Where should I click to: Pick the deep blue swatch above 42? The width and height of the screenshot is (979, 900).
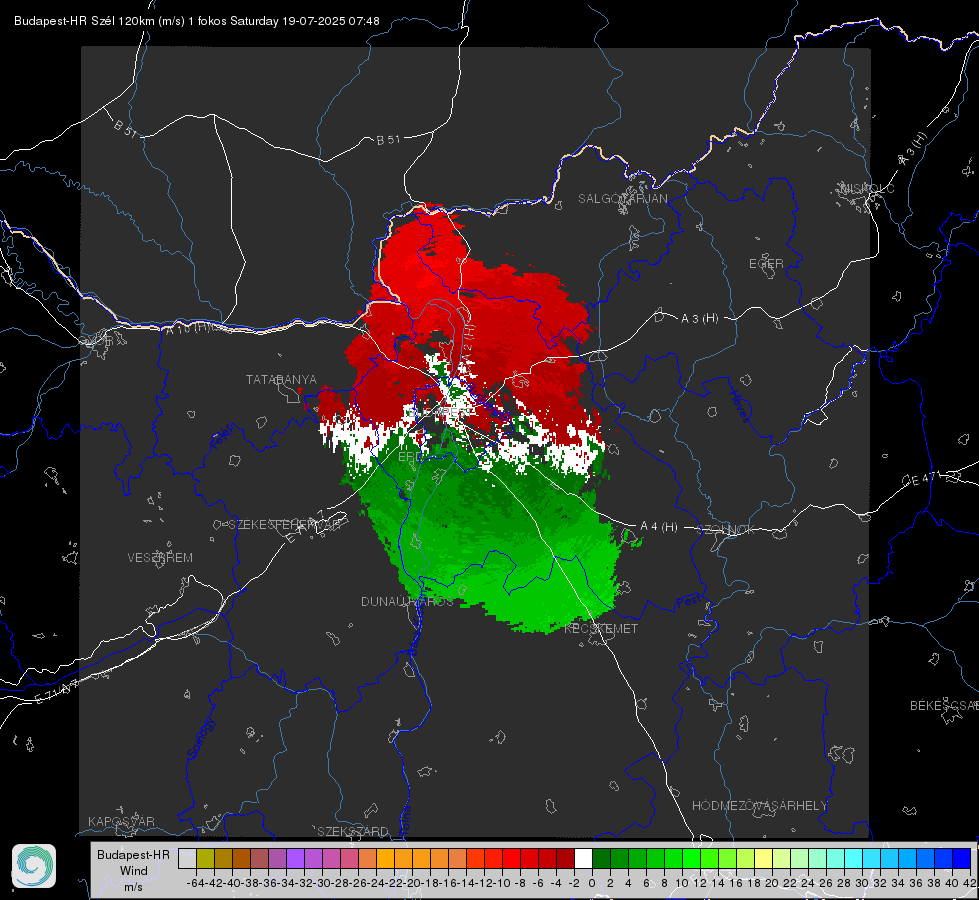[962, 858]
